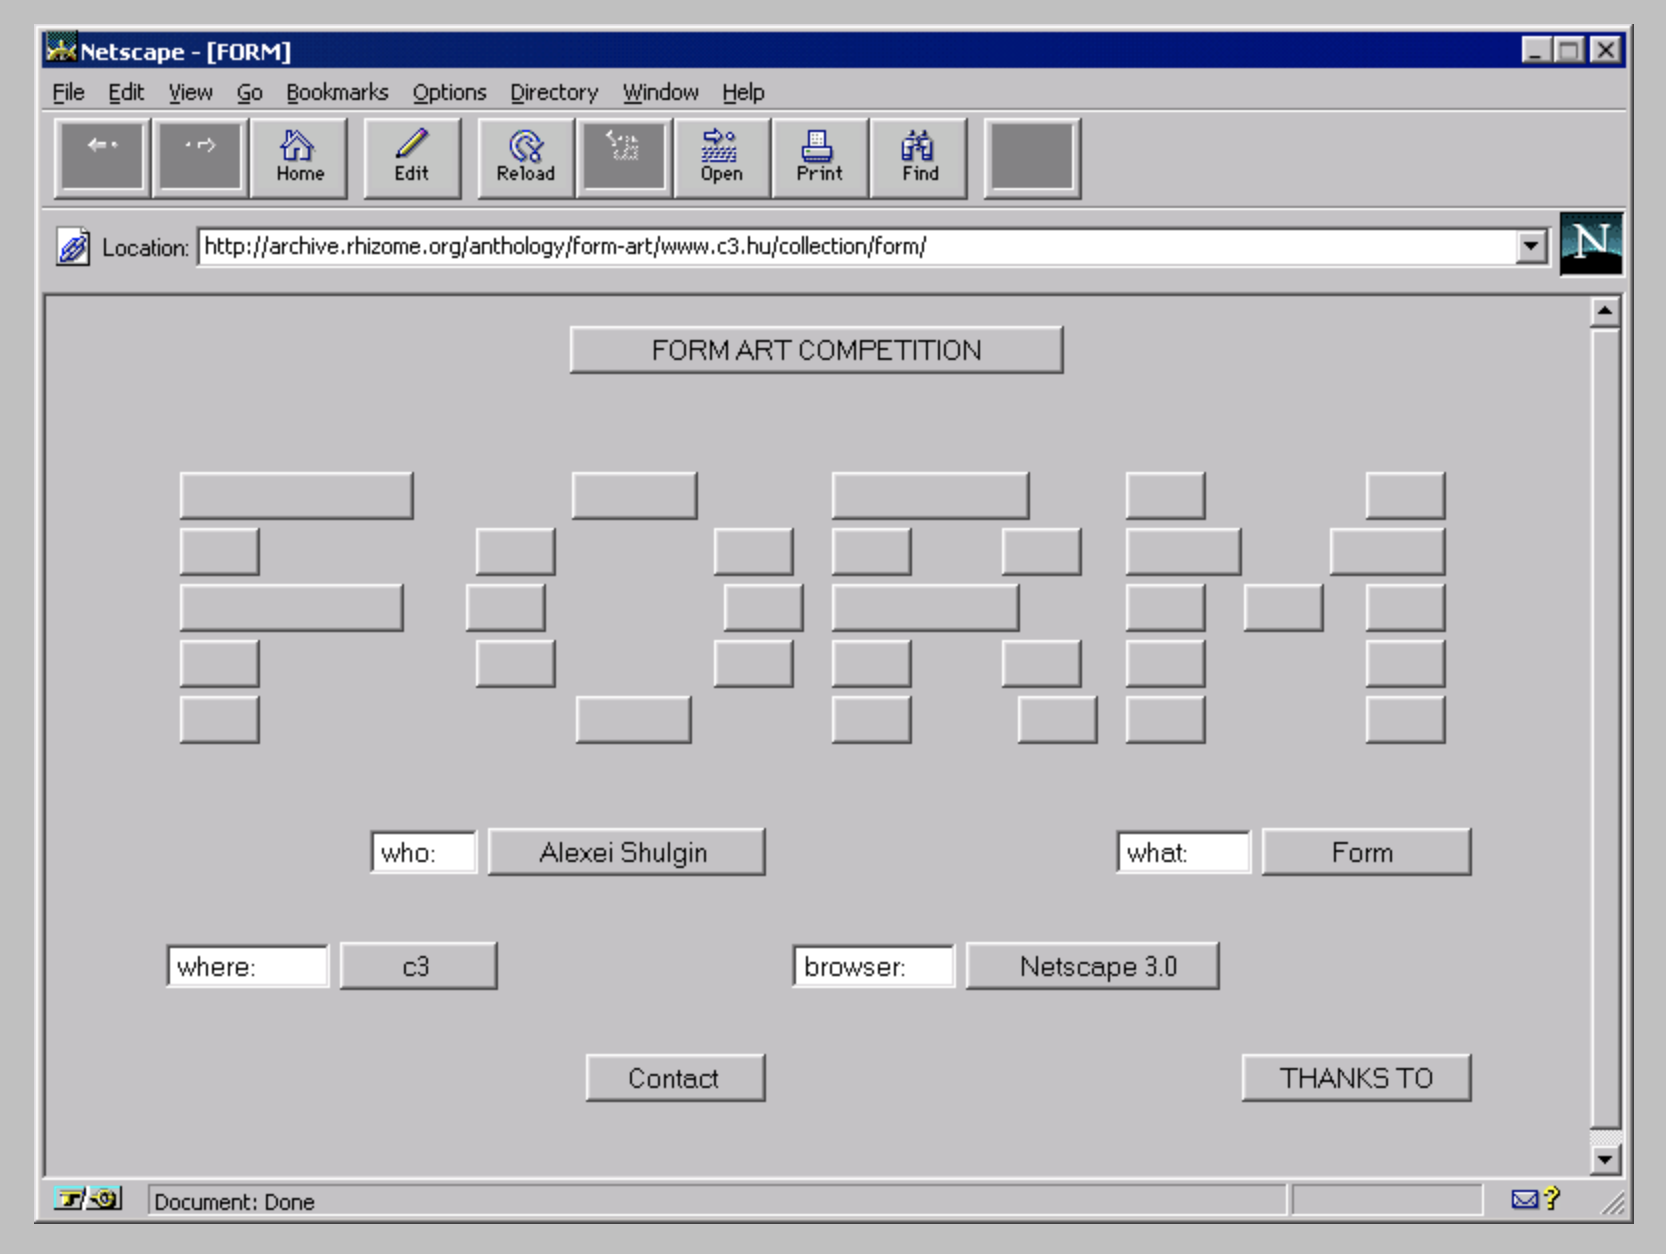Reload the page using toolbar icon
This screenshot has height=1254, width=1666.
[x=525, y=157]
